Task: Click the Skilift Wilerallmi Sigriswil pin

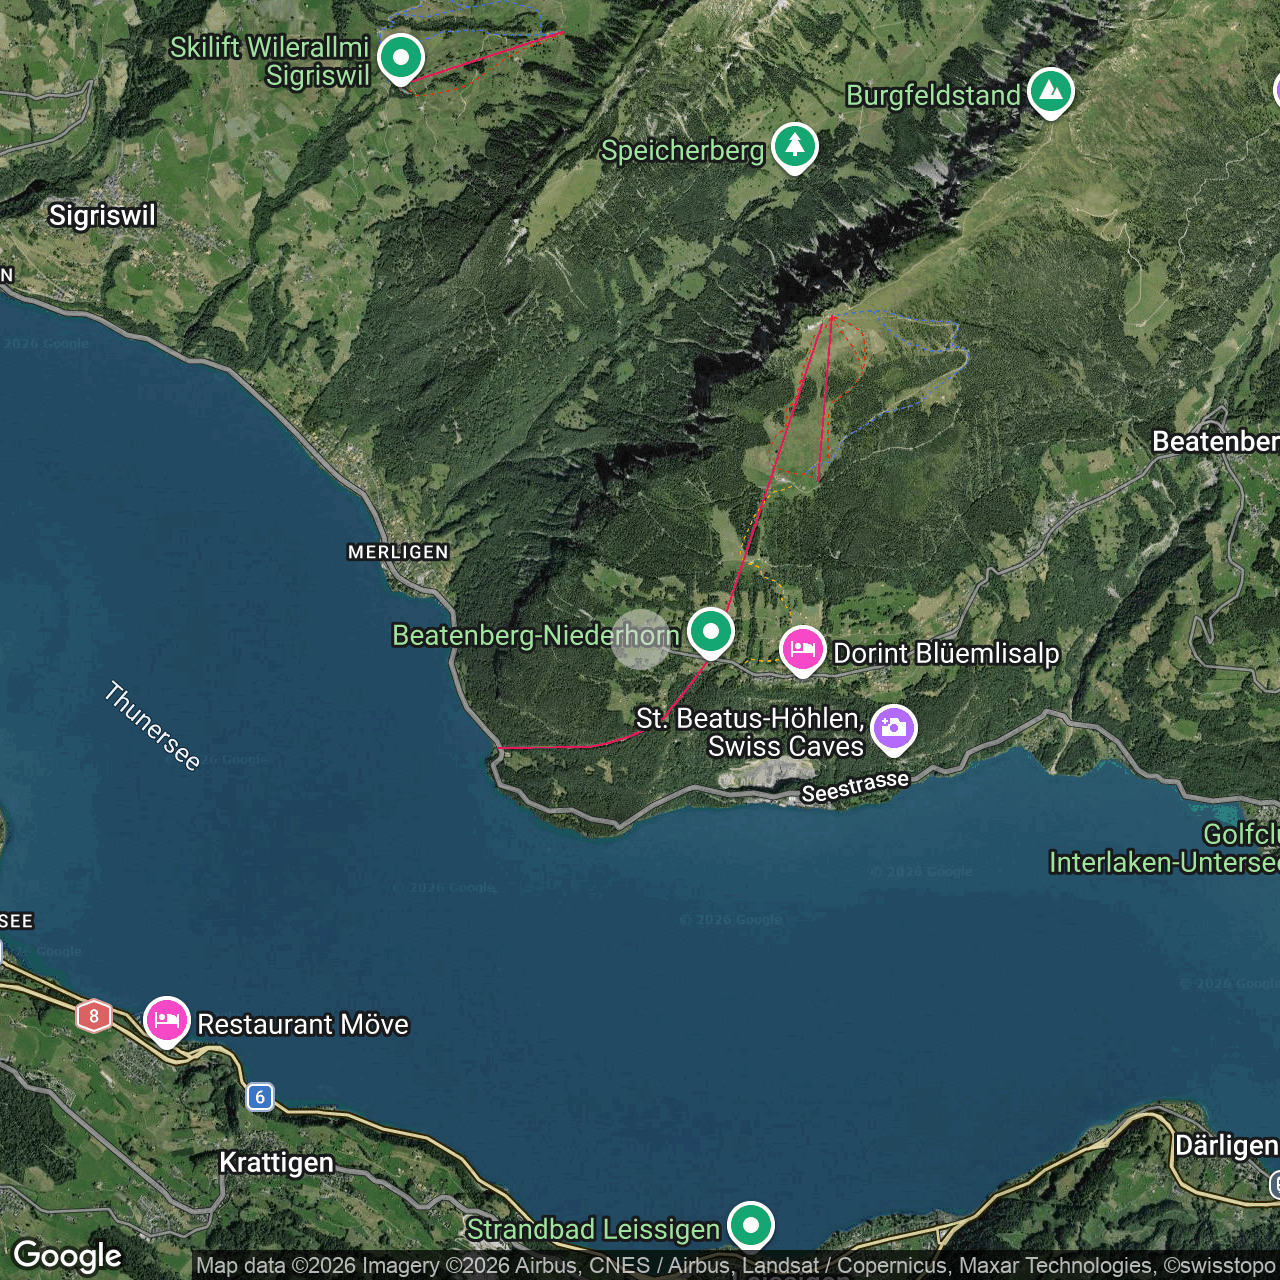Action: tap(400, 58)
